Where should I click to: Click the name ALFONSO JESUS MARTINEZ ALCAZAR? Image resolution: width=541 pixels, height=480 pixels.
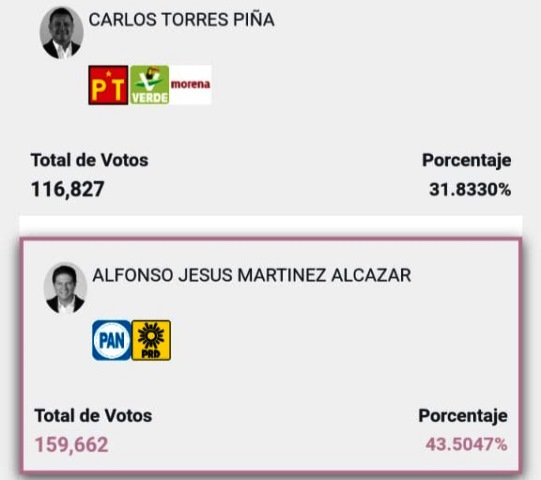(x=252, y=275)
